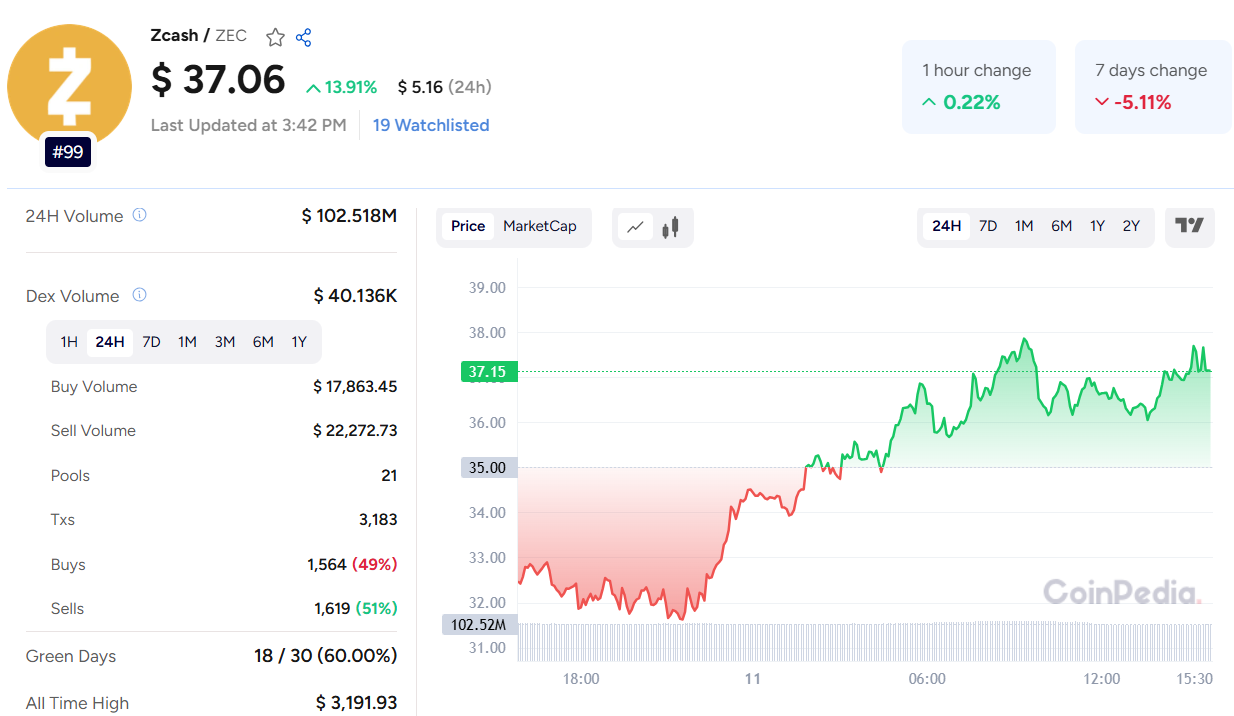
Task: Click the 13.91% 24h change value
Action: point(341,87)
